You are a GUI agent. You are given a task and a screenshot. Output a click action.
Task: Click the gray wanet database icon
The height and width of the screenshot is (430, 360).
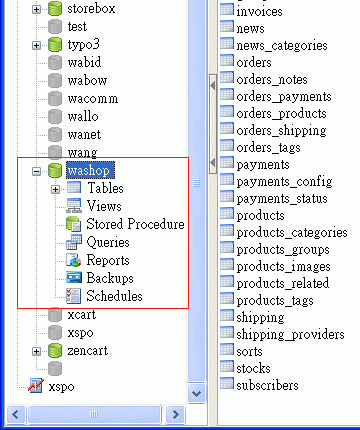coord(55,135)
